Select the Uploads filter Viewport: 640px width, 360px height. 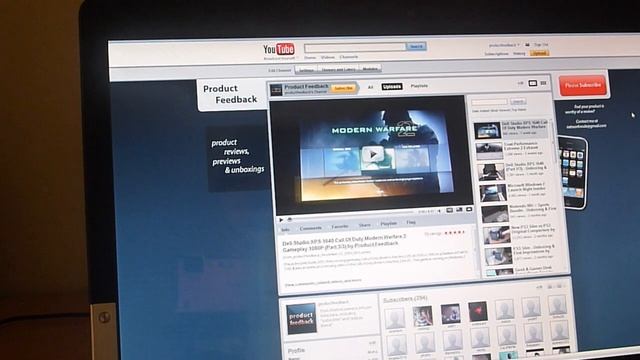point(392,87)
